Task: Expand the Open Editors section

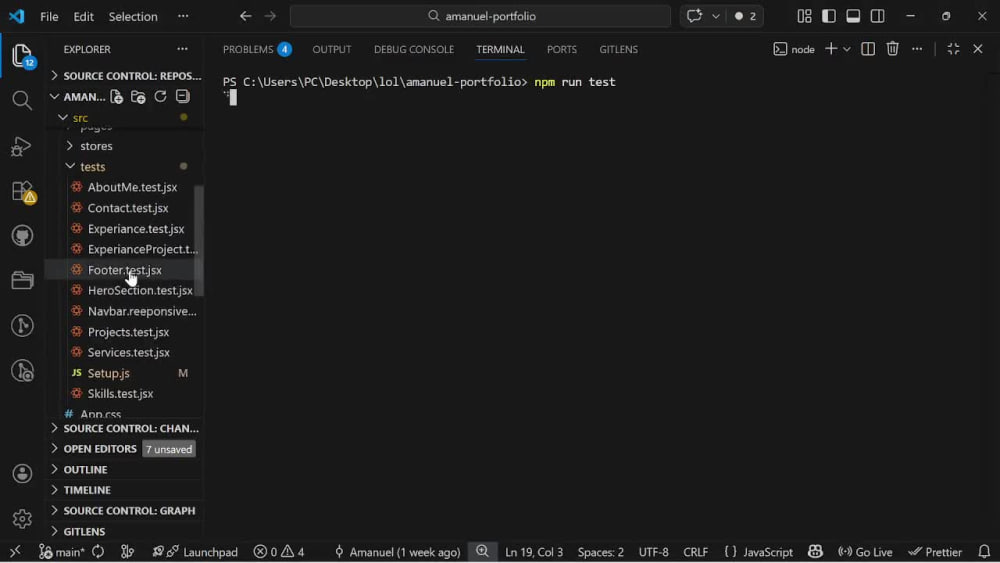Action: pos(126,449)
